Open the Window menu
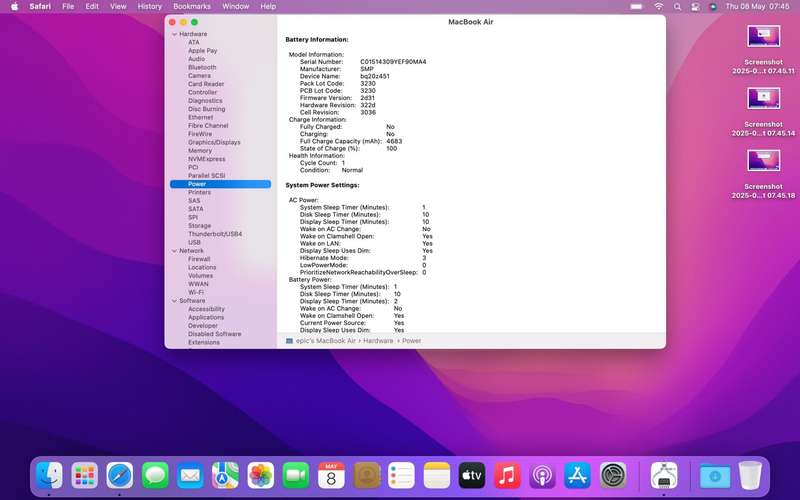 [236, 7]
